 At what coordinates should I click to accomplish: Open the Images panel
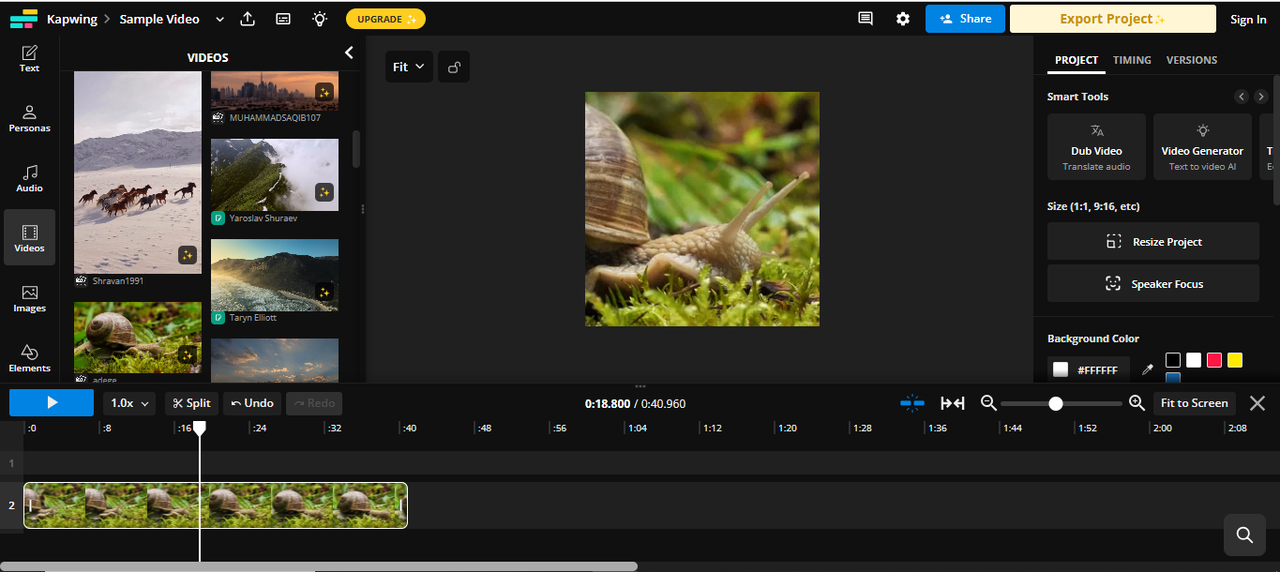click(x=29, y=299)
